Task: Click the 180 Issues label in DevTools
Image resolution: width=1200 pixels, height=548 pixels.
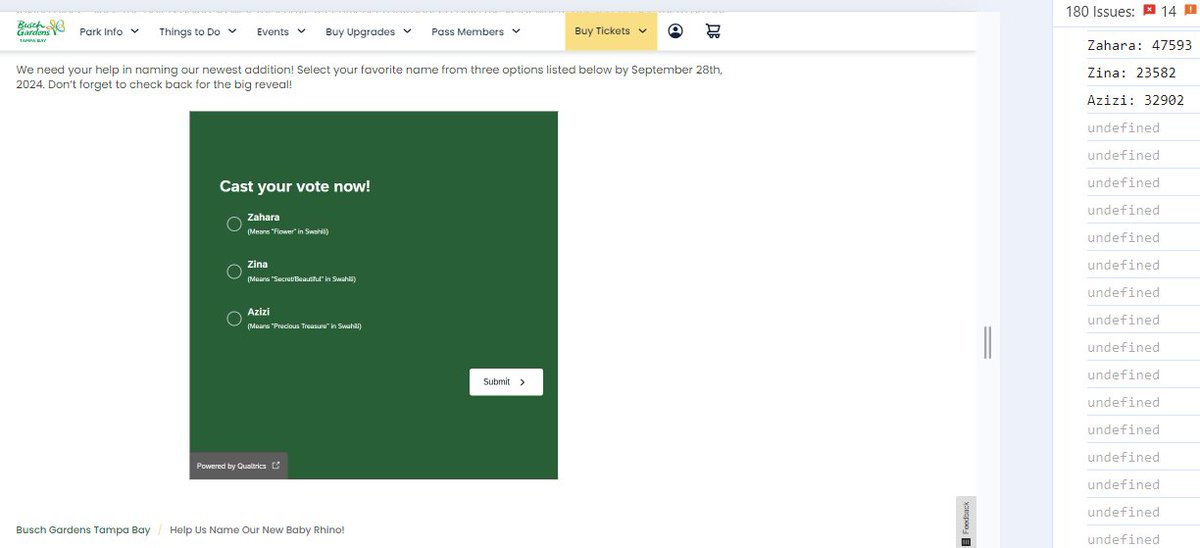Action: pos(1101,11)
